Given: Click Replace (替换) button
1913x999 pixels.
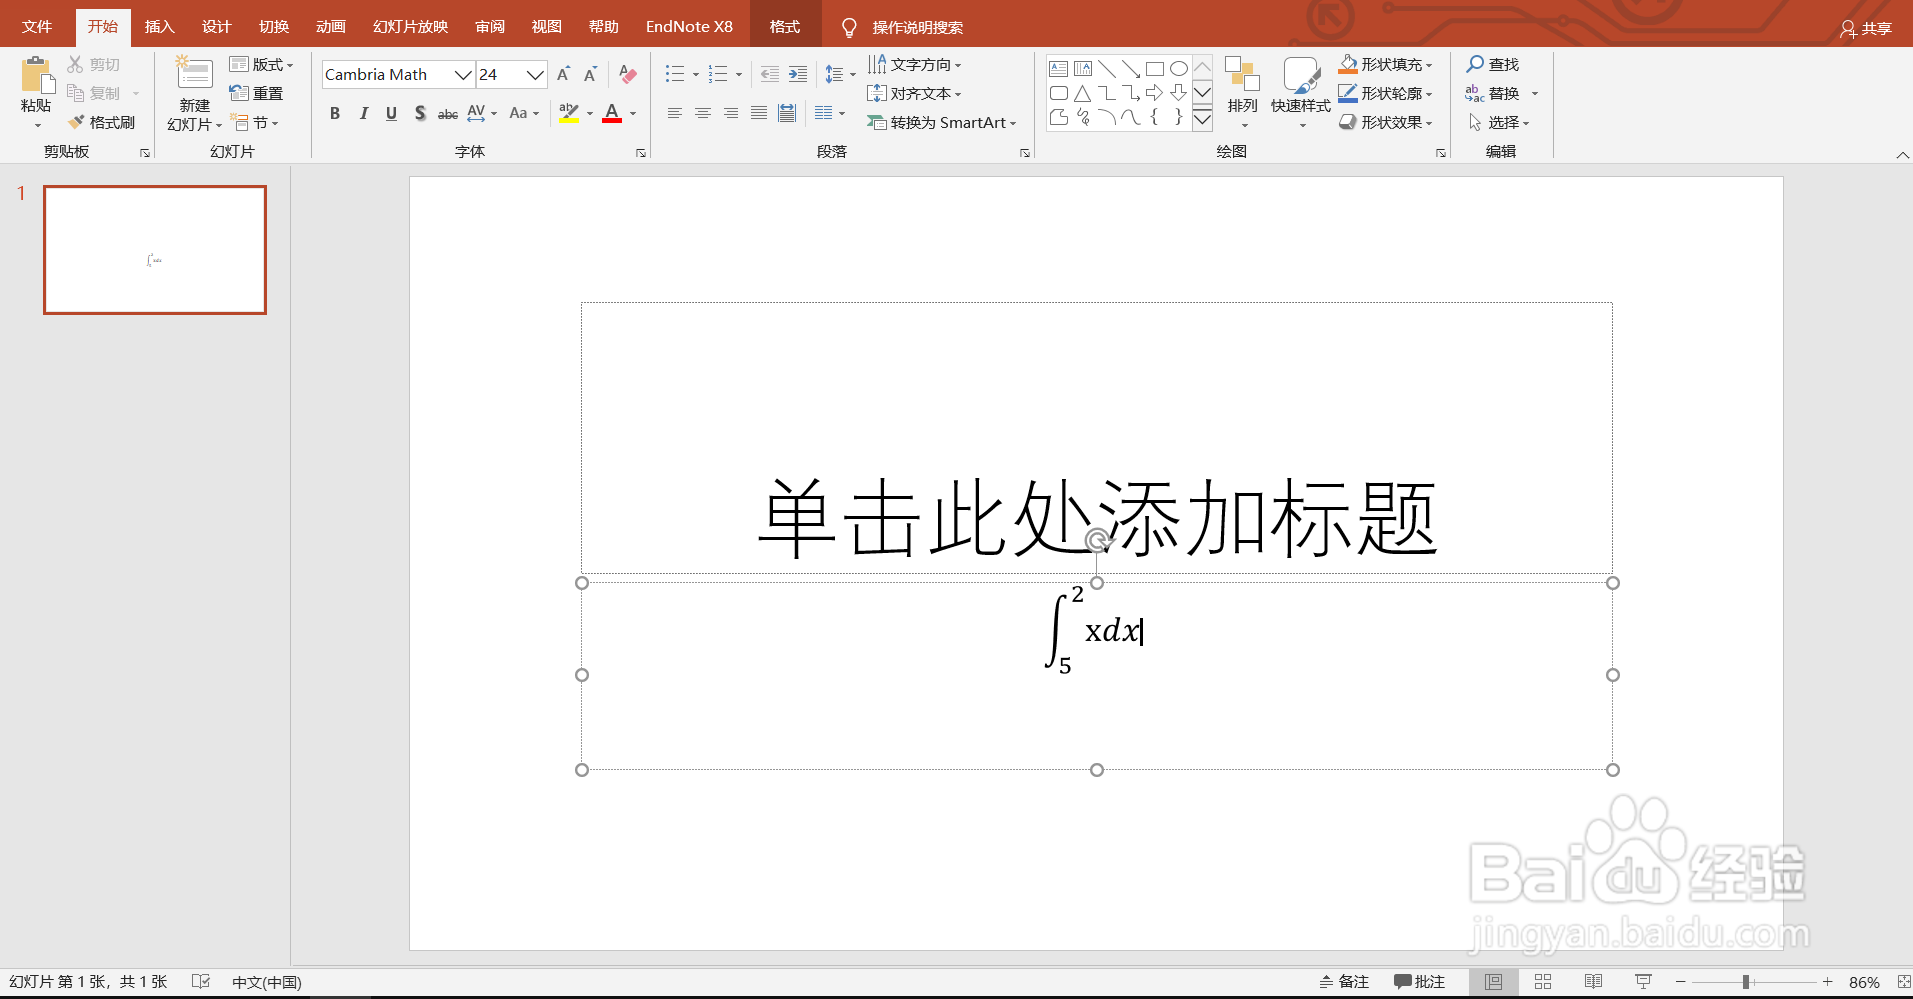Looking at the screenshot, I should click(1493, 93).
